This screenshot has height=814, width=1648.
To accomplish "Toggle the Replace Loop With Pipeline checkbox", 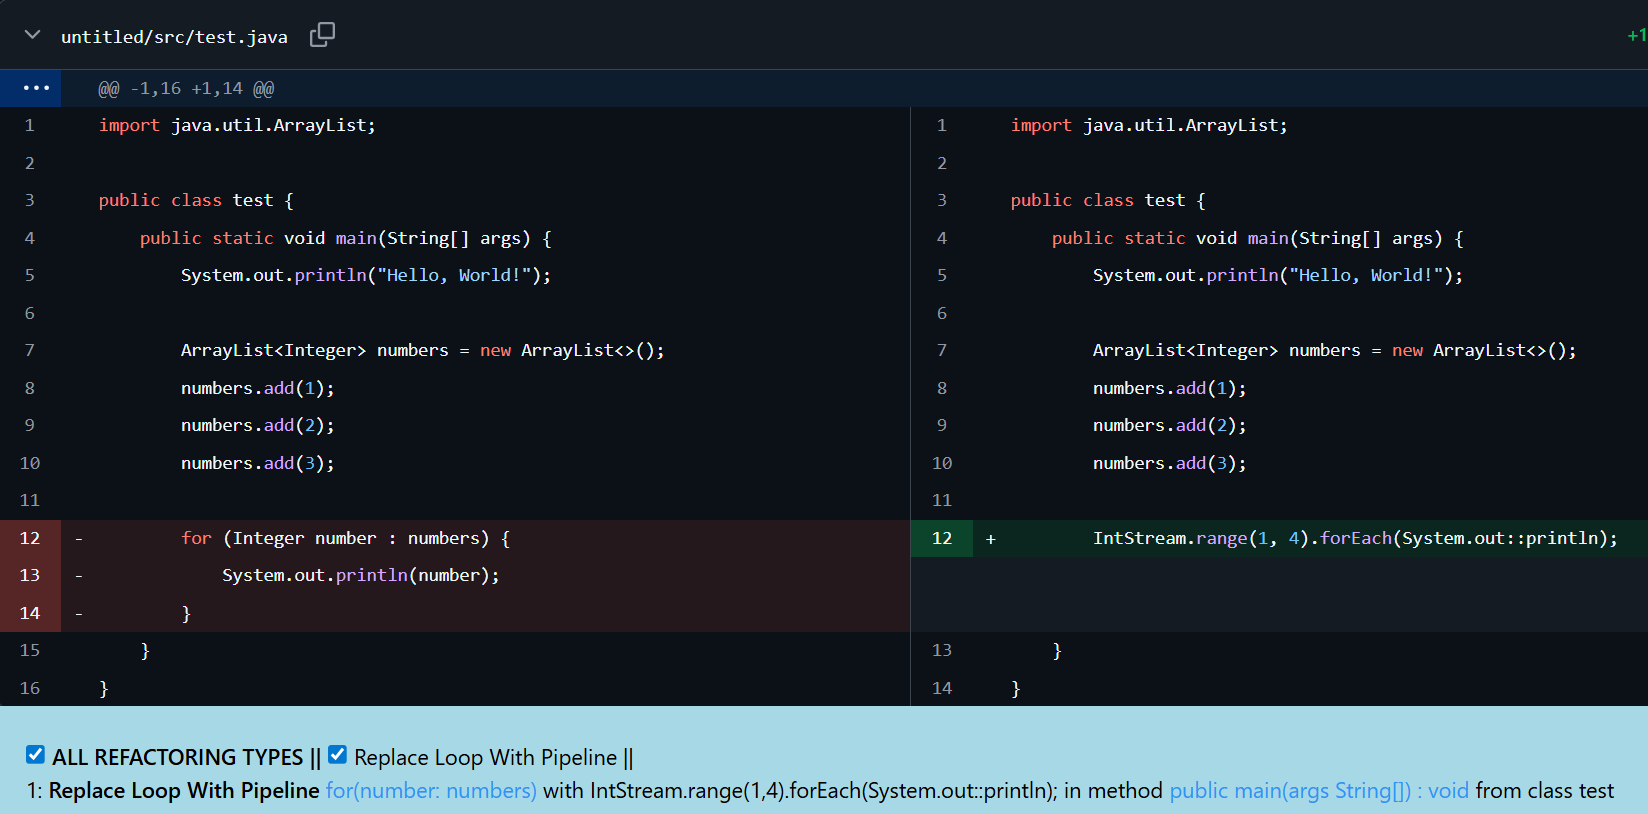I will [x=338, y=755].
